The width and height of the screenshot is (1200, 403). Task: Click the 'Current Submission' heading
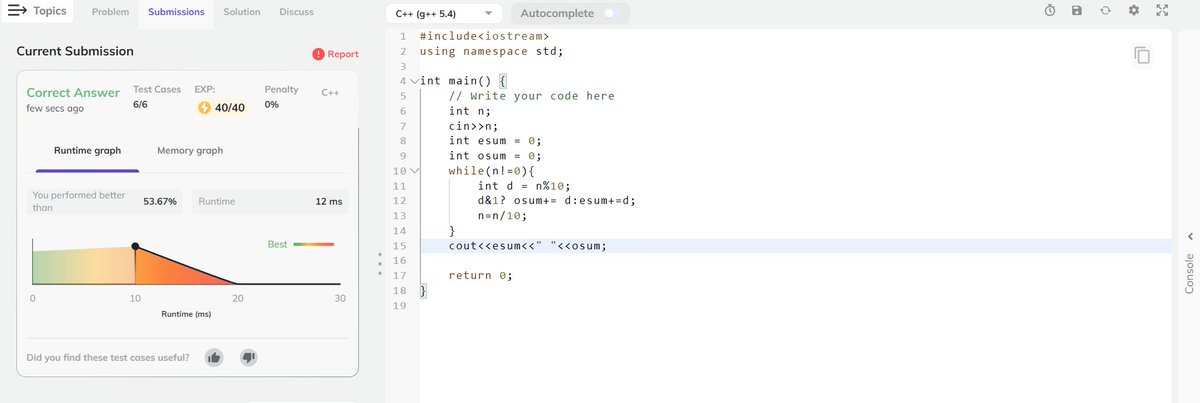[x=75, y=50]
